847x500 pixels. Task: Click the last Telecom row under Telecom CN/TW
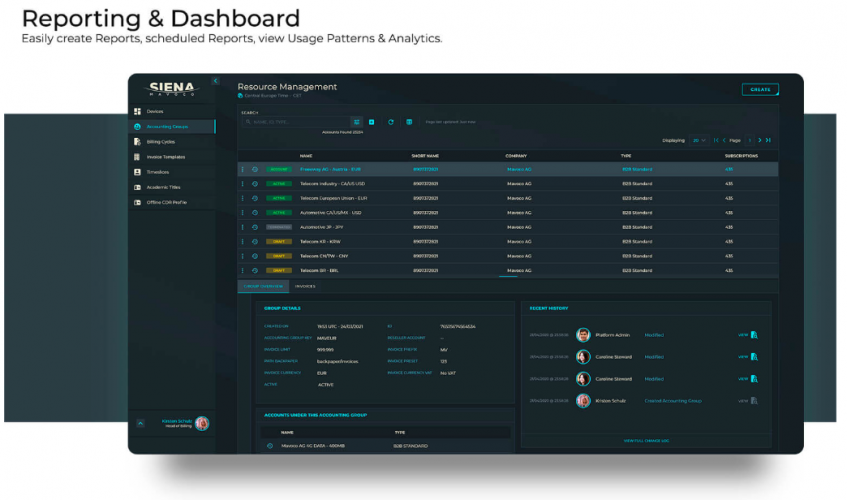508,271
